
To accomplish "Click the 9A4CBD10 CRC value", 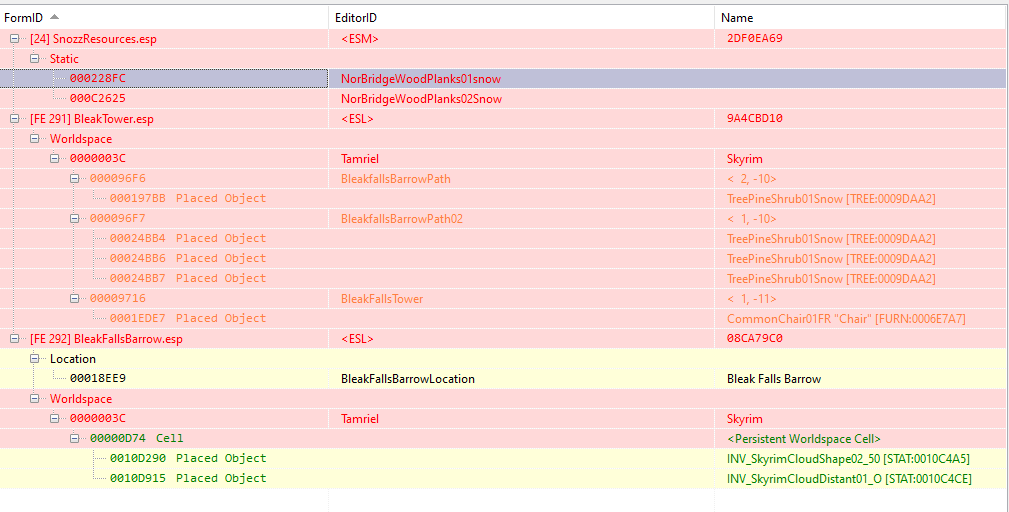I will pos(755,118).
